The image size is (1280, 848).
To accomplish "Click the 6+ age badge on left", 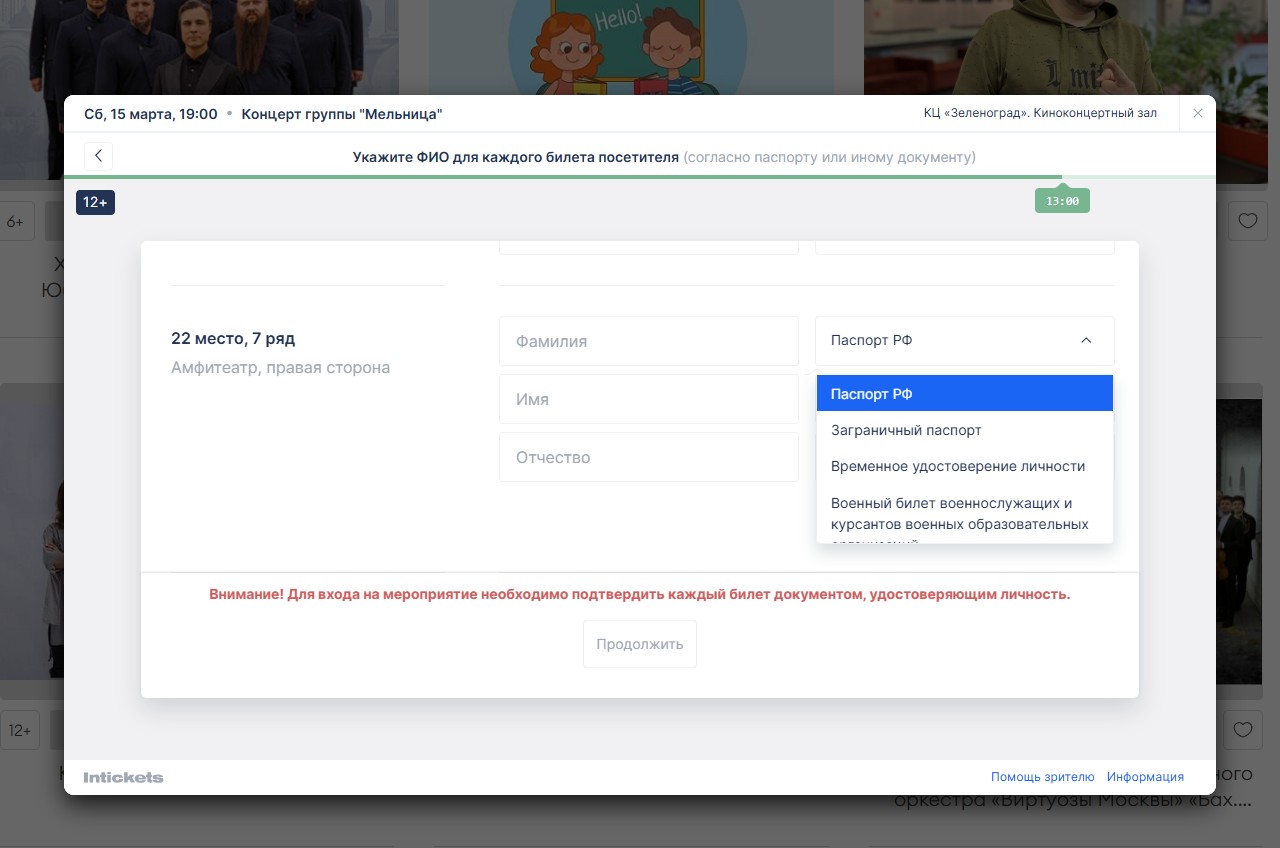I will [16, 221].
